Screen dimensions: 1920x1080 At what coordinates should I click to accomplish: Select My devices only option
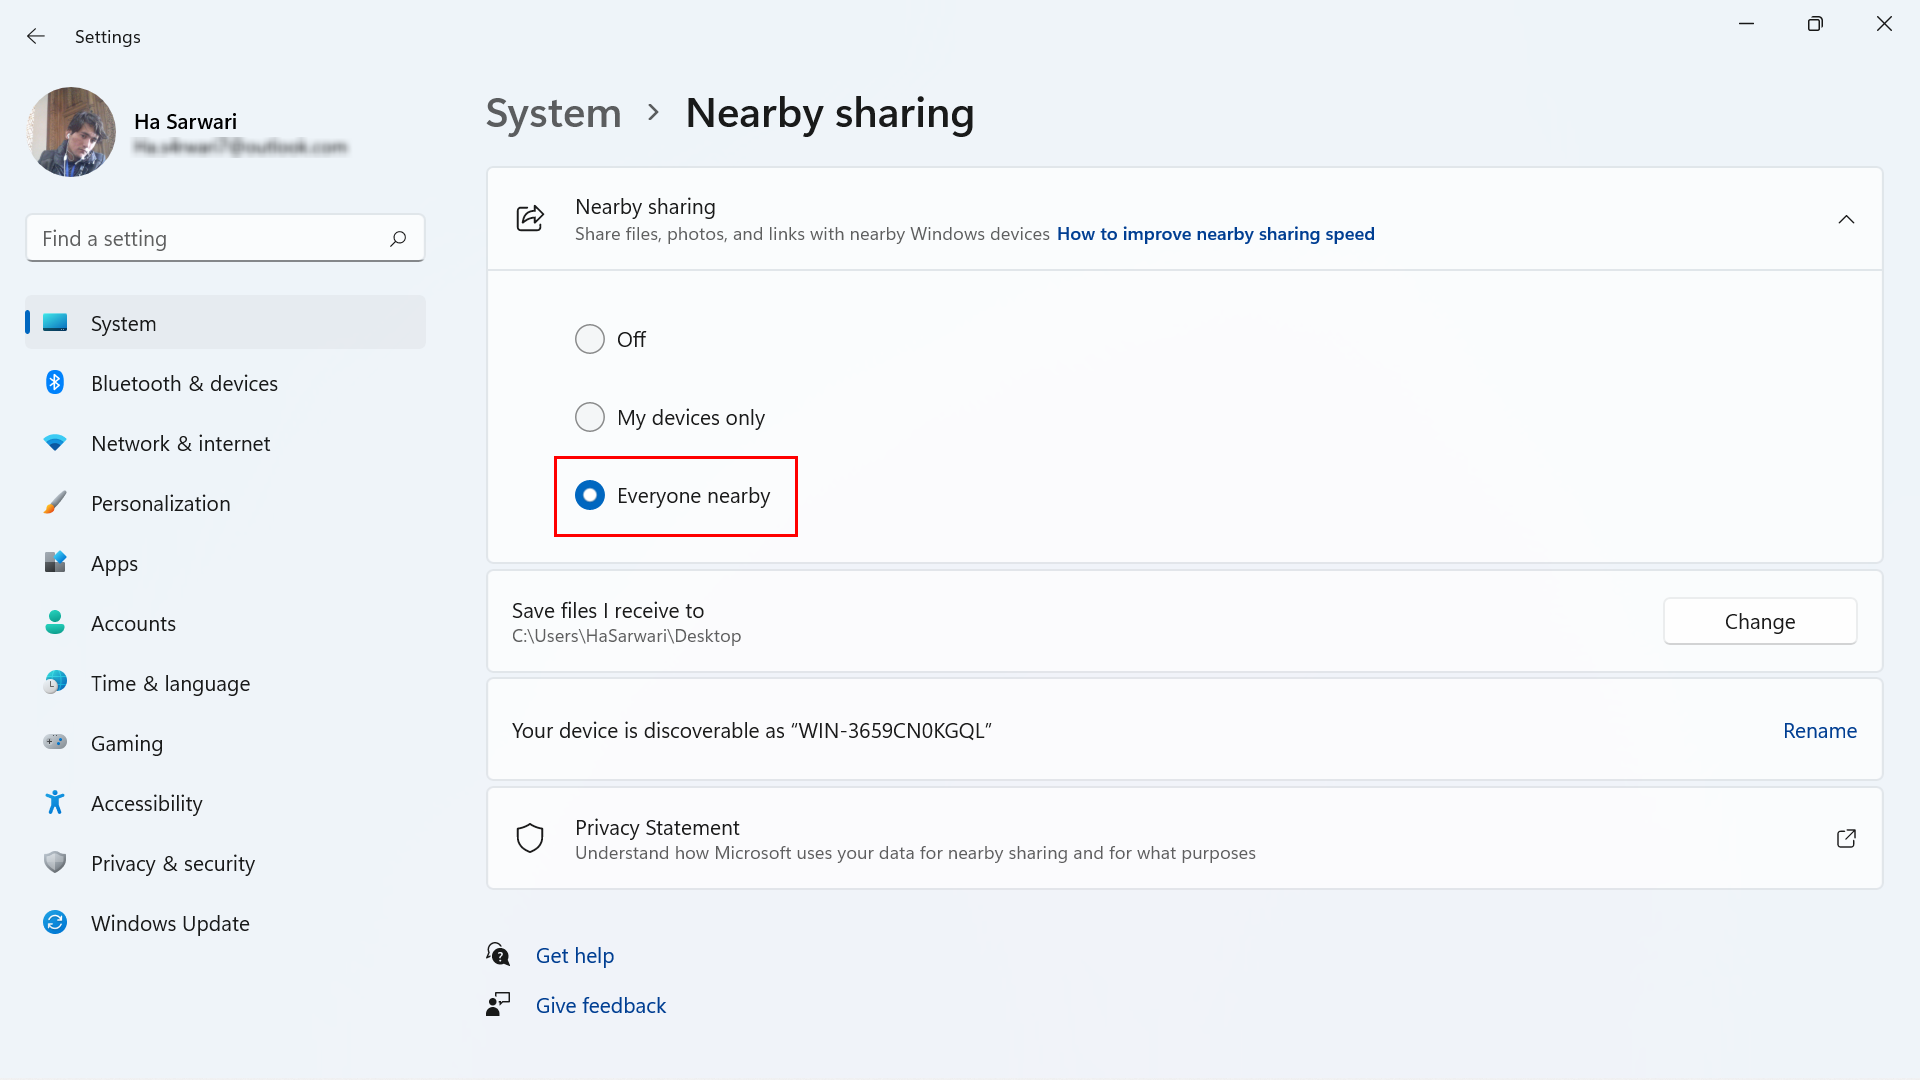point(590,417)
